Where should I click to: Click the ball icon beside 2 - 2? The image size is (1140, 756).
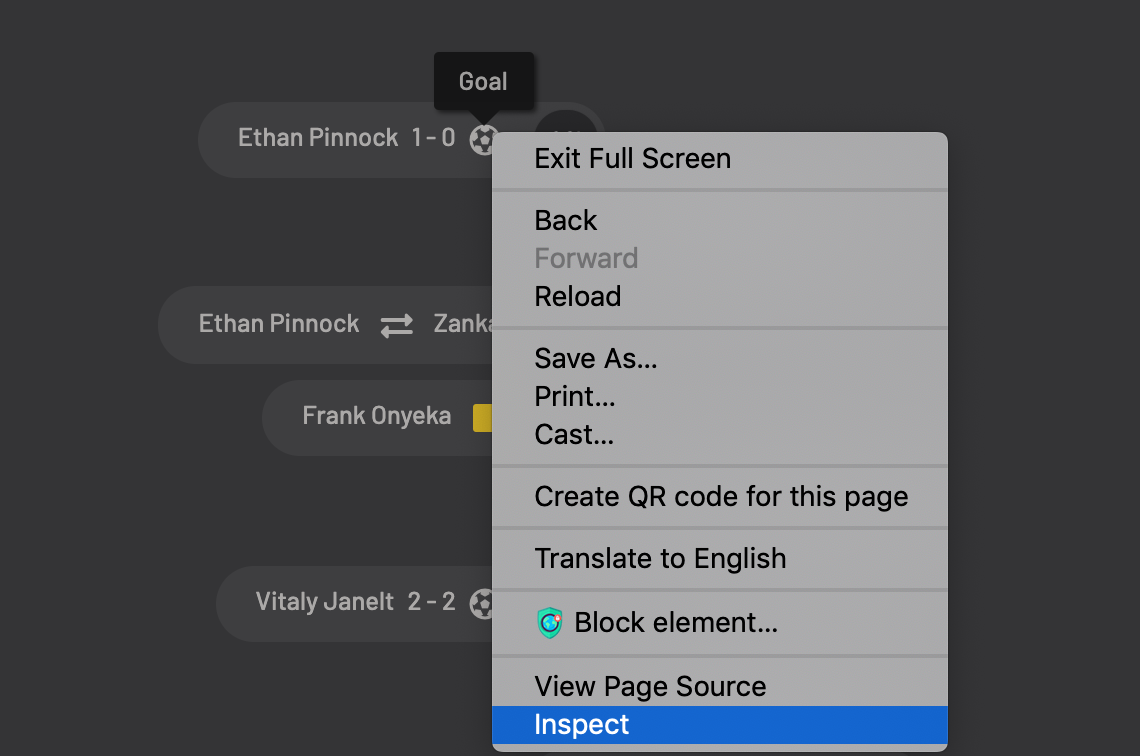click(x=481, y=603)
